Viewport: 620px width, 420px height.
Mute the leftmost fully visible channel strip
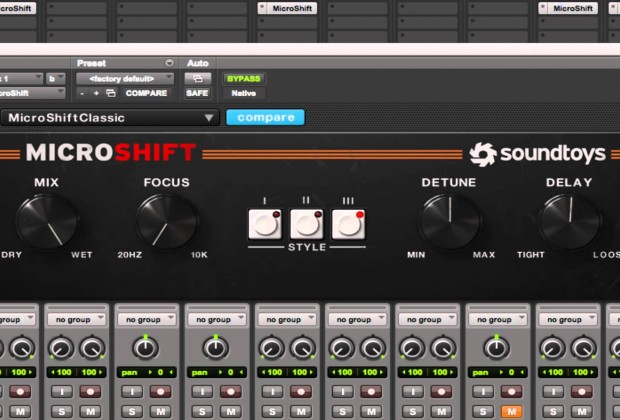point(91,411)
